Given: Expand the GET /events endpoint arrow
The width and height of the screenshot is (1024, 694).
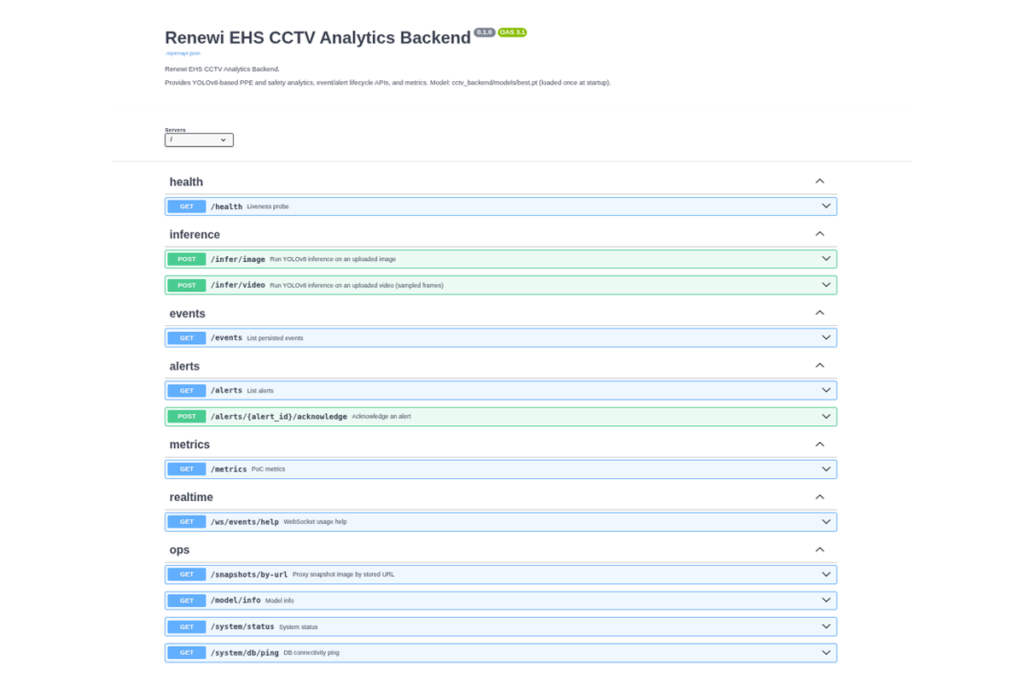Looking at the screenshot, I should point(826,338).
